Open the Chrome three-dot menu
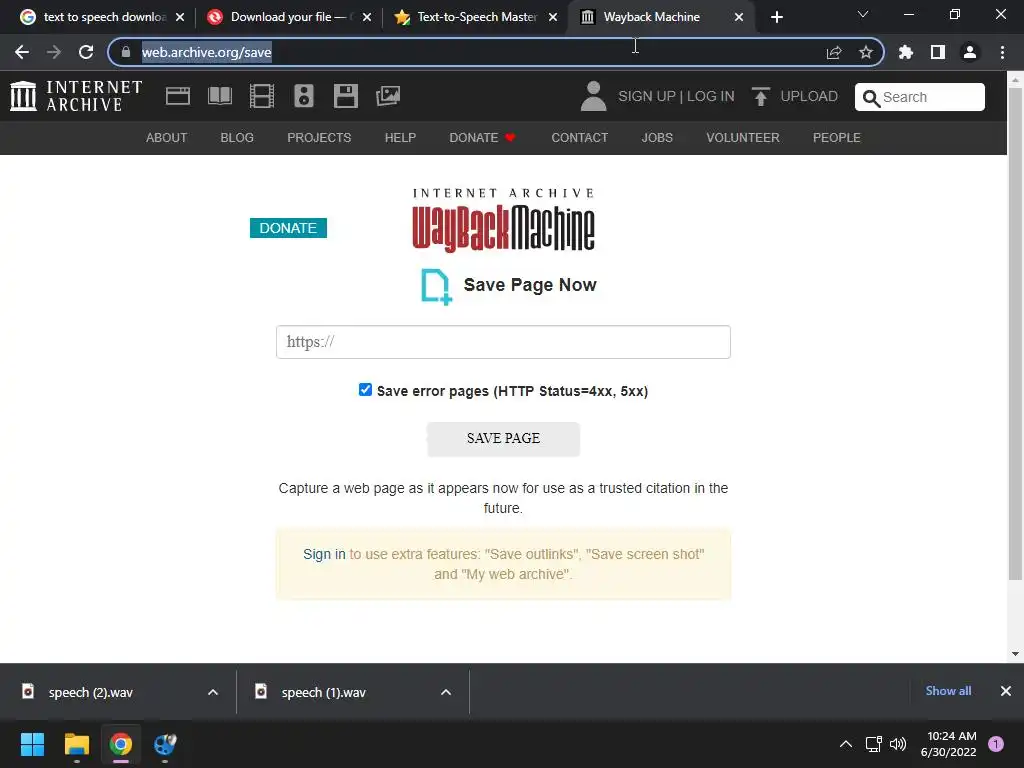The width and height of the screenshot is (1024, 768). 1002,52
